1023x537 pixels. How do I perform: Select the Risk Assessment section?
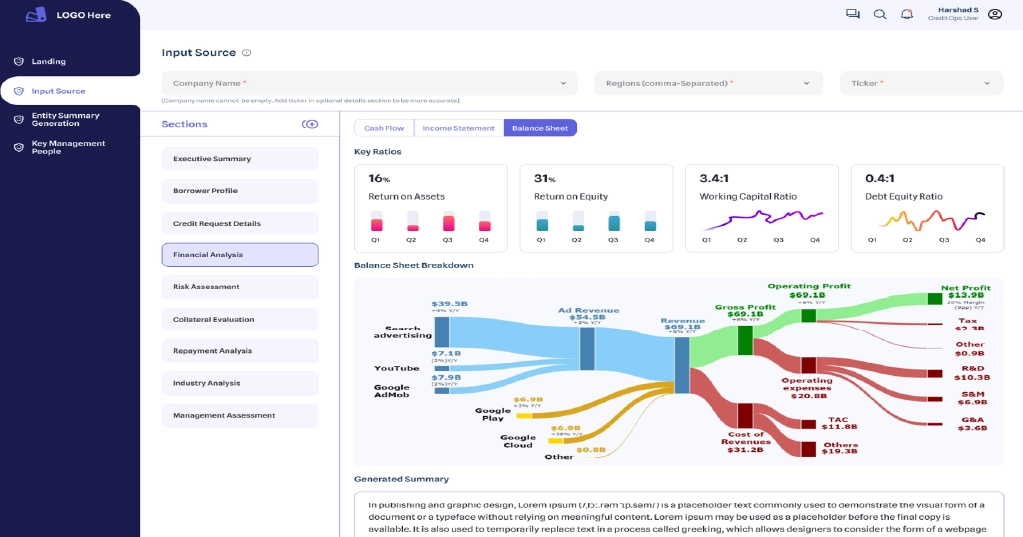click(x=240, y=287)
